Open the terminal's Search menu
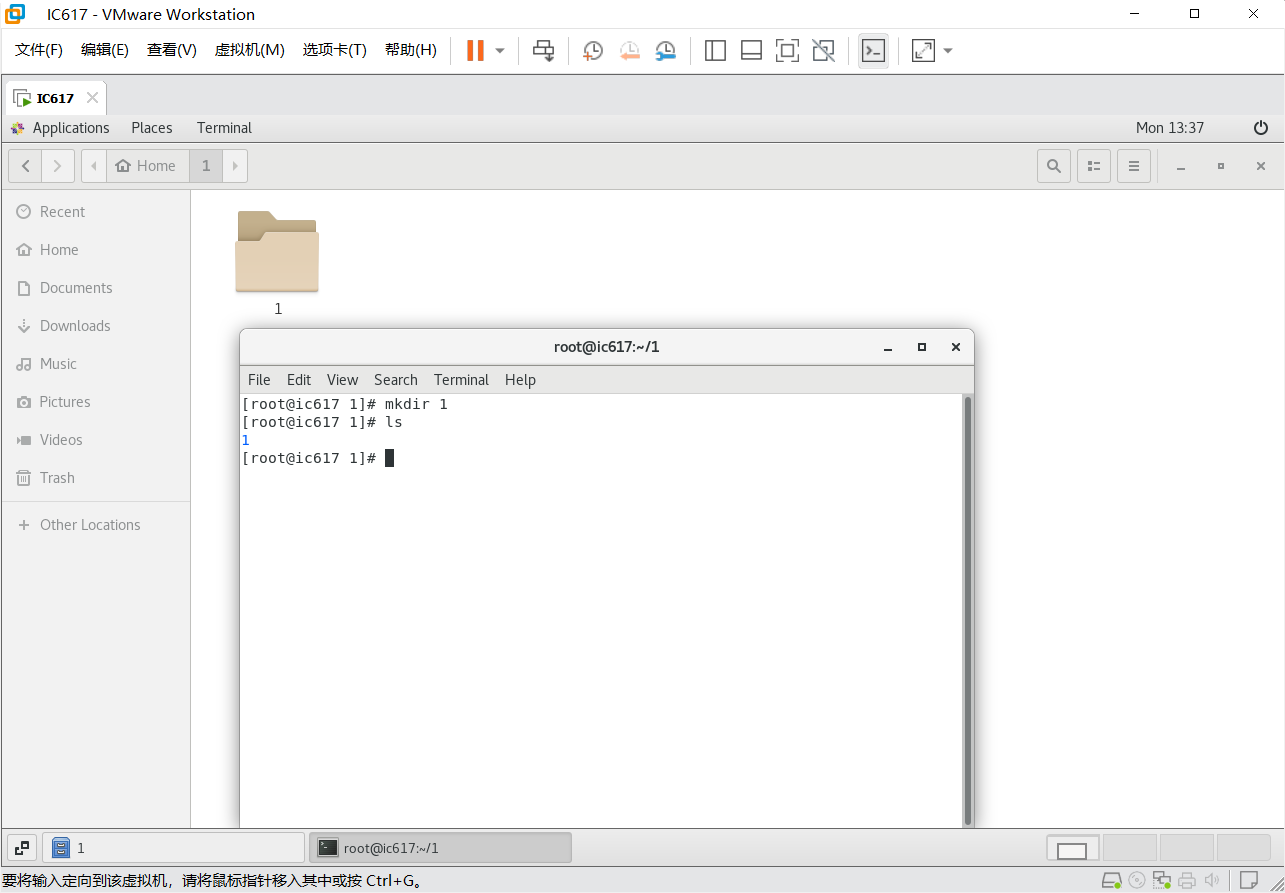The height and width of the screenshot is (893, 1285). coord(396,380)
